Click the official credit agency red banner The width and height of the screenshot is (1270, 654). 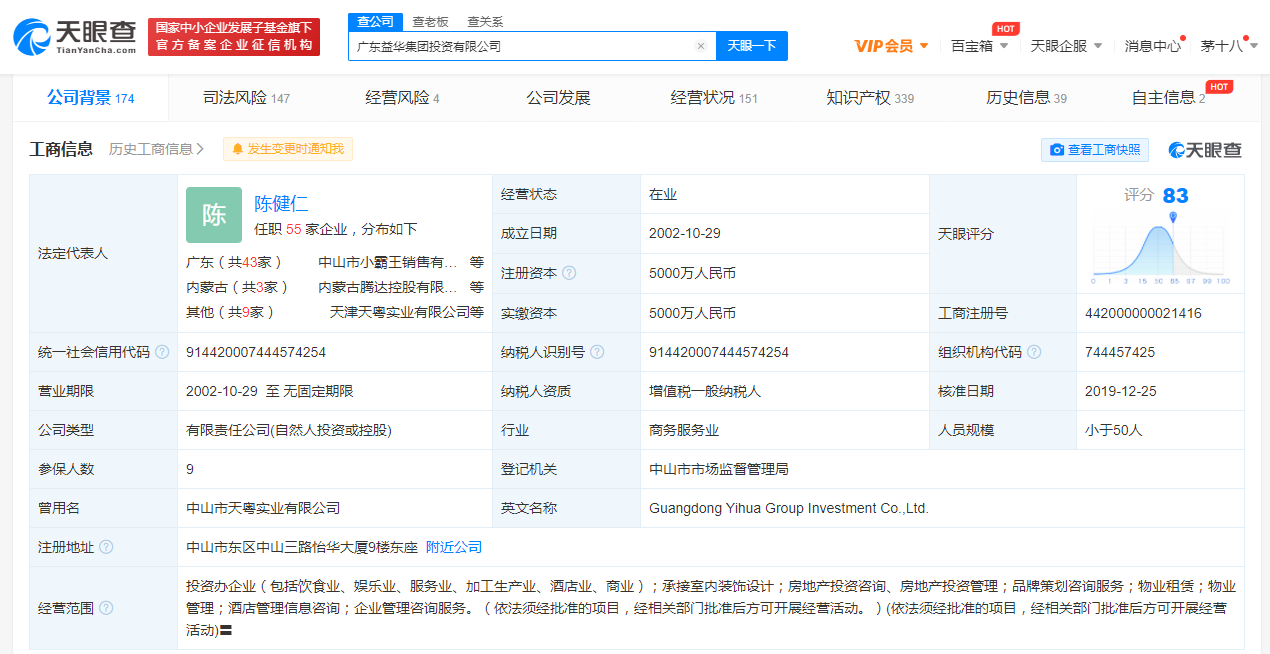234,37
